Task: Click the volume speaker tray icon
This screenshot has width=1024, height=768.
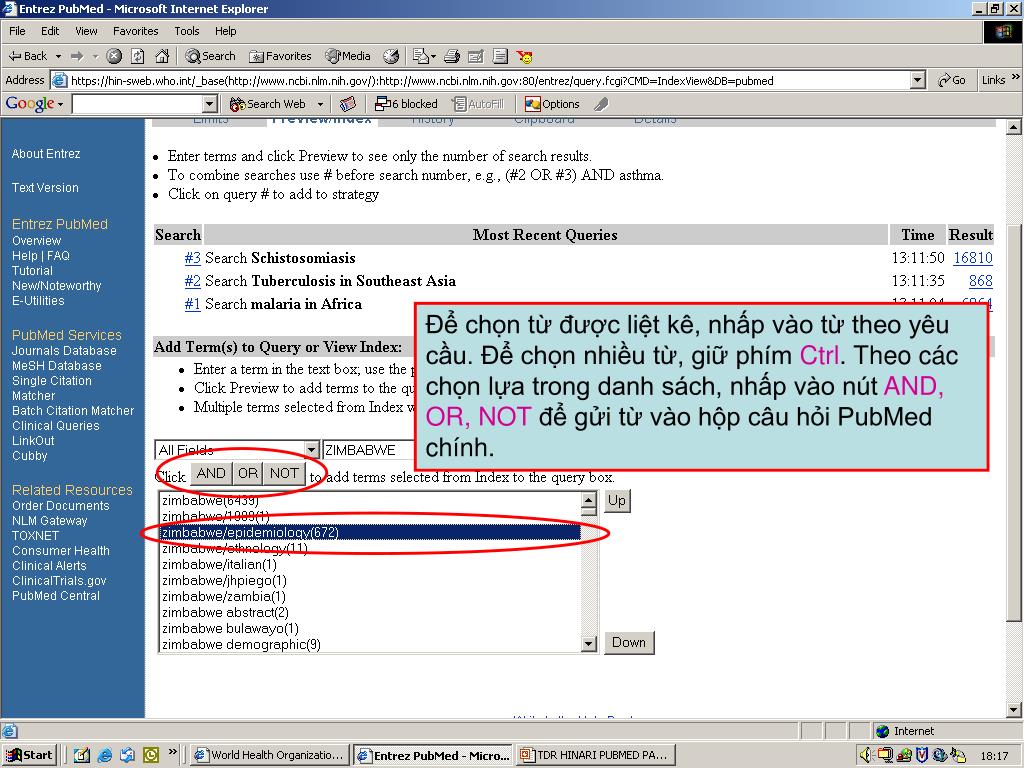Action: tap(865, 755)
